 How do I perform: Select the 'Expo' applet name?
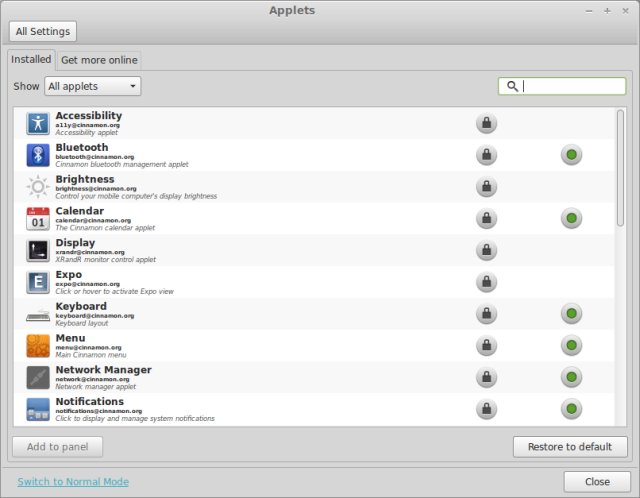coord(69,275)
